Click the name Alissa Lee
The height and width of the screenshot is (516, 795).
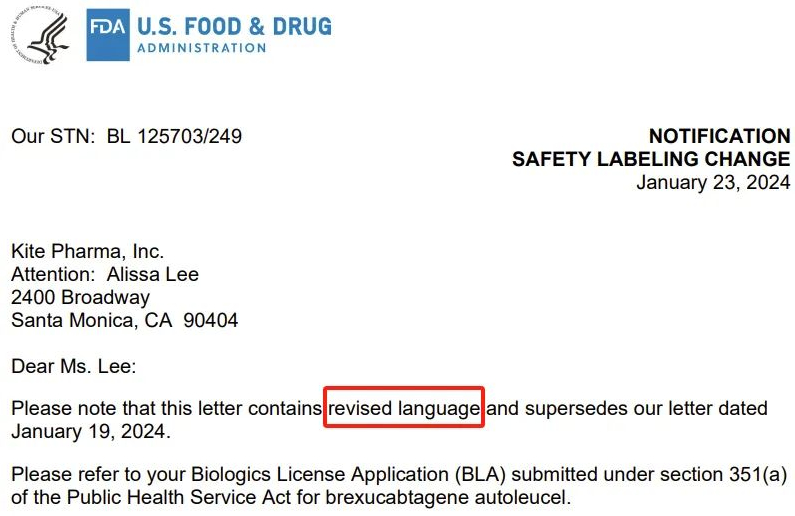click(153, 274)
